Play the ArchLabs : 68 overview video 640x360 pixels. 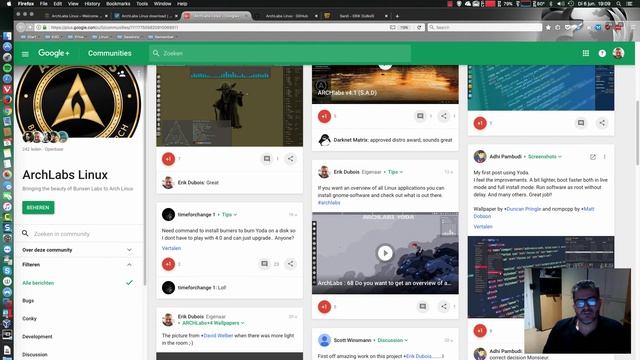tap(385, 253)
